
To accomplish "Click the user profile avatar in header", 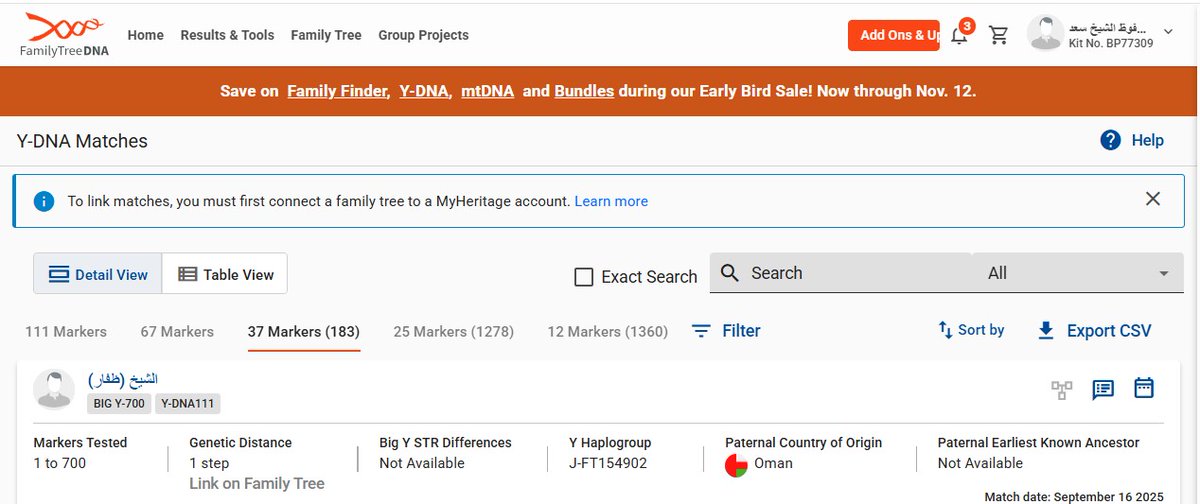I will [1045, 33].
